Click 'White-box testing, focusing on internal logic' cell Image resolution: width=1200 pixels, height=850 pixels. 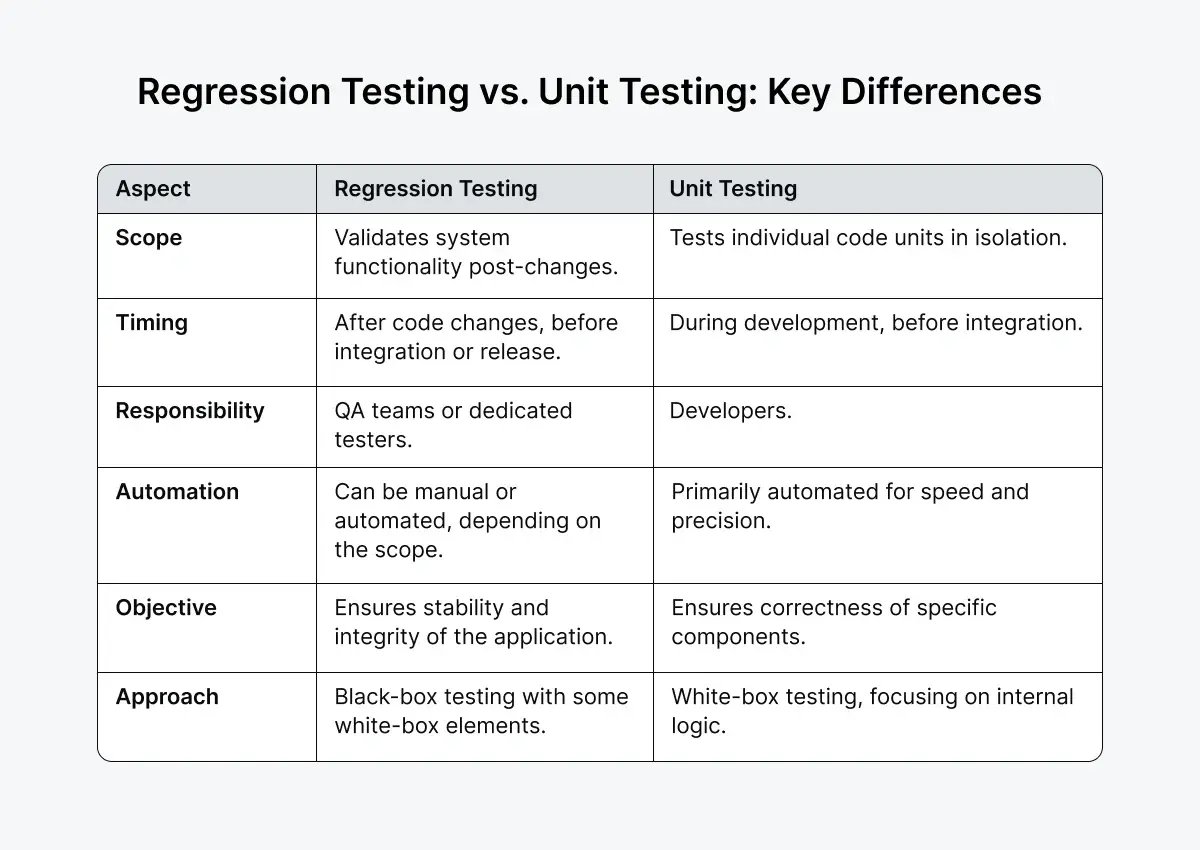(x=872, y=711)
